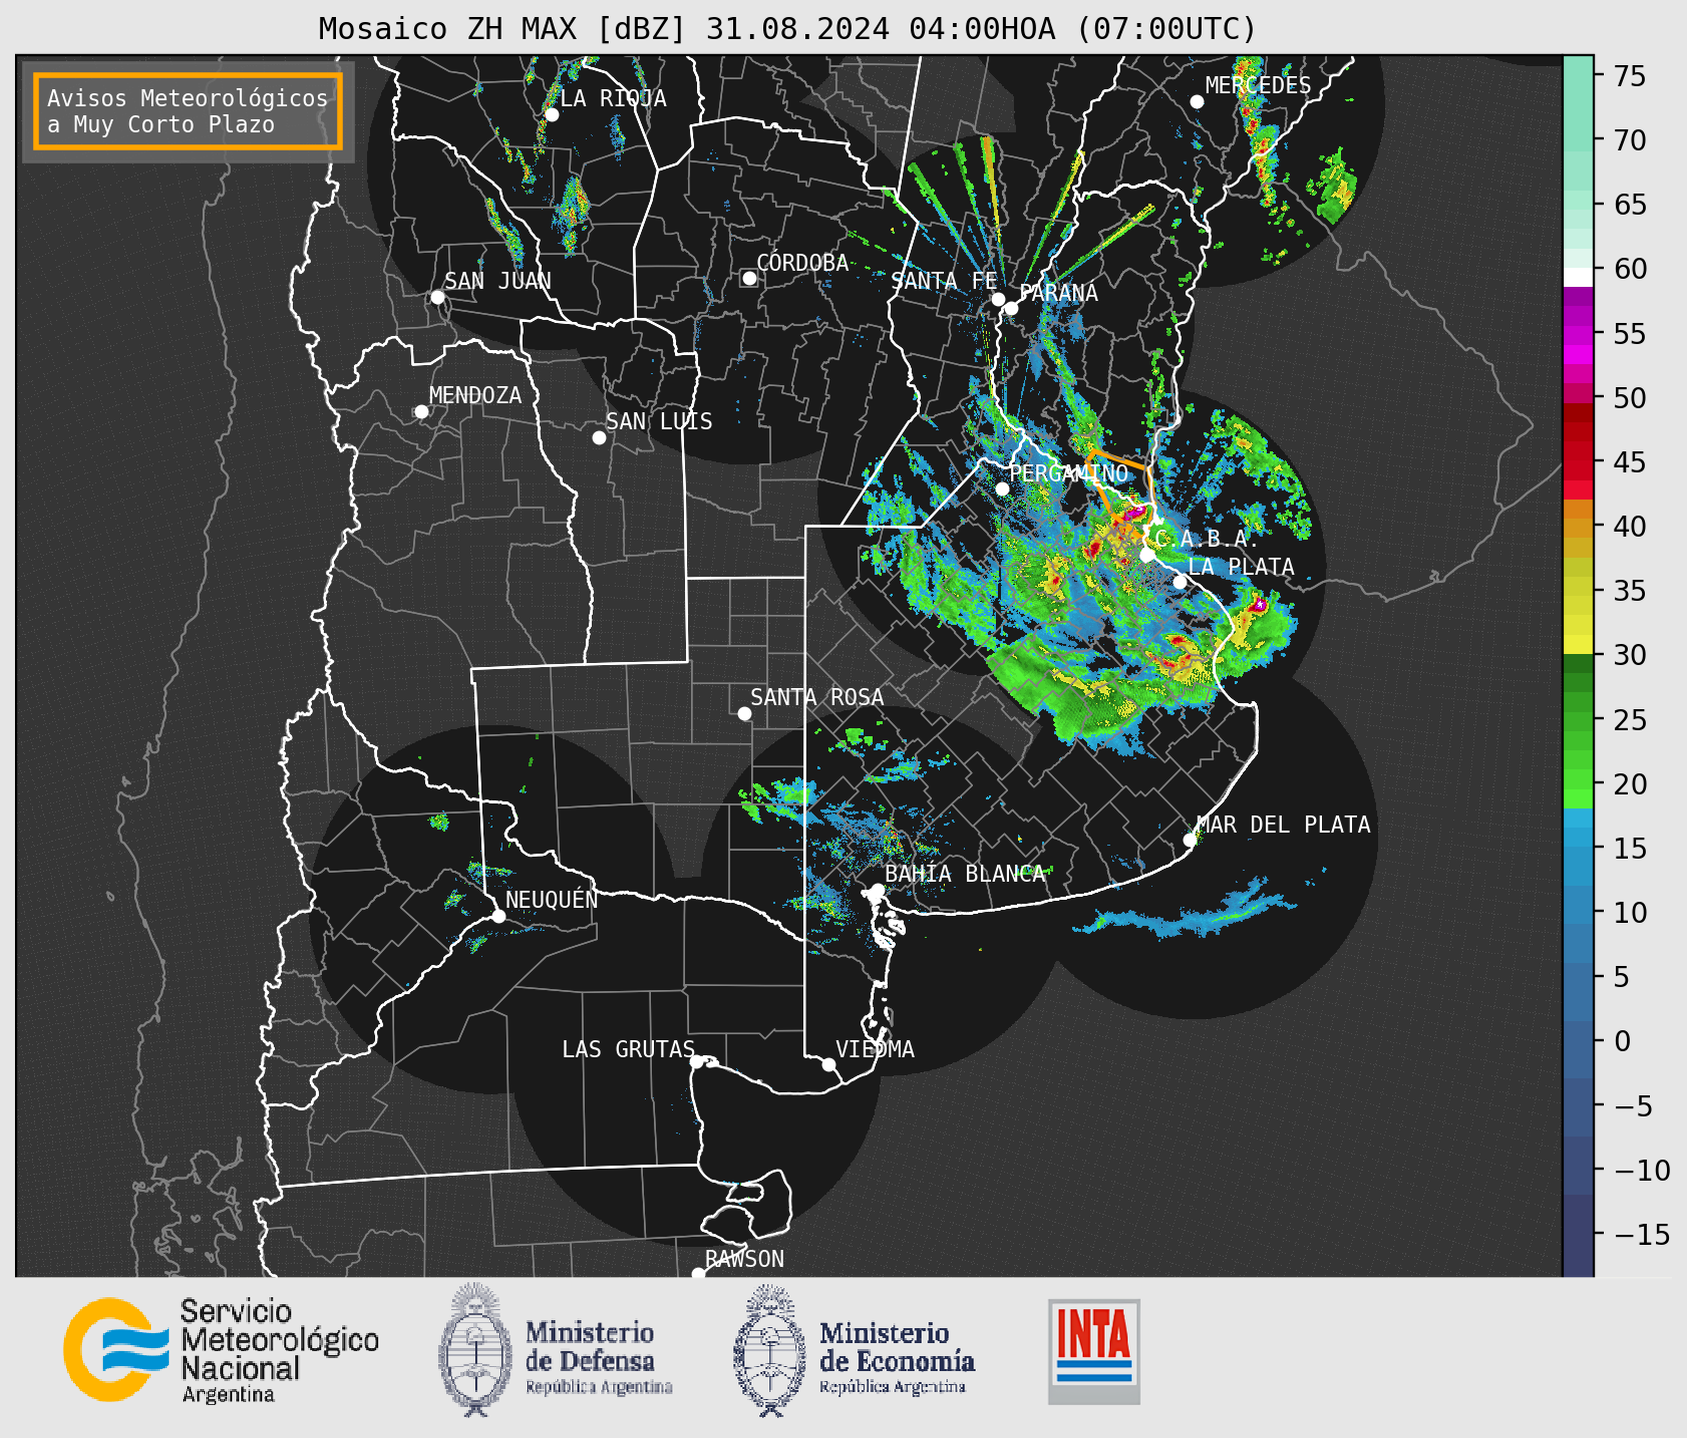Click the LA PLATA city marker dot
Screen dimensions: 1687x1438
click(1180, 582)
